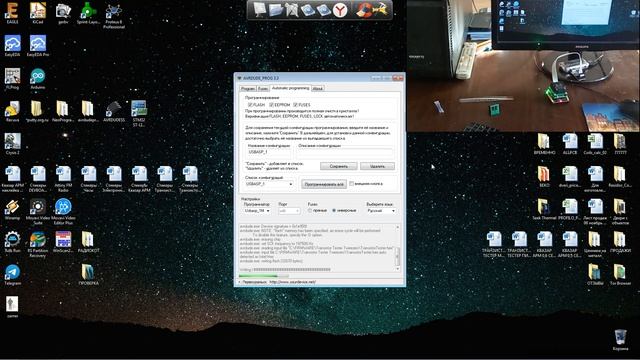Viewport: 640px width, 360px height.
Task: Click the webcam overlay showing the programmer
Action: pos(523,66)
